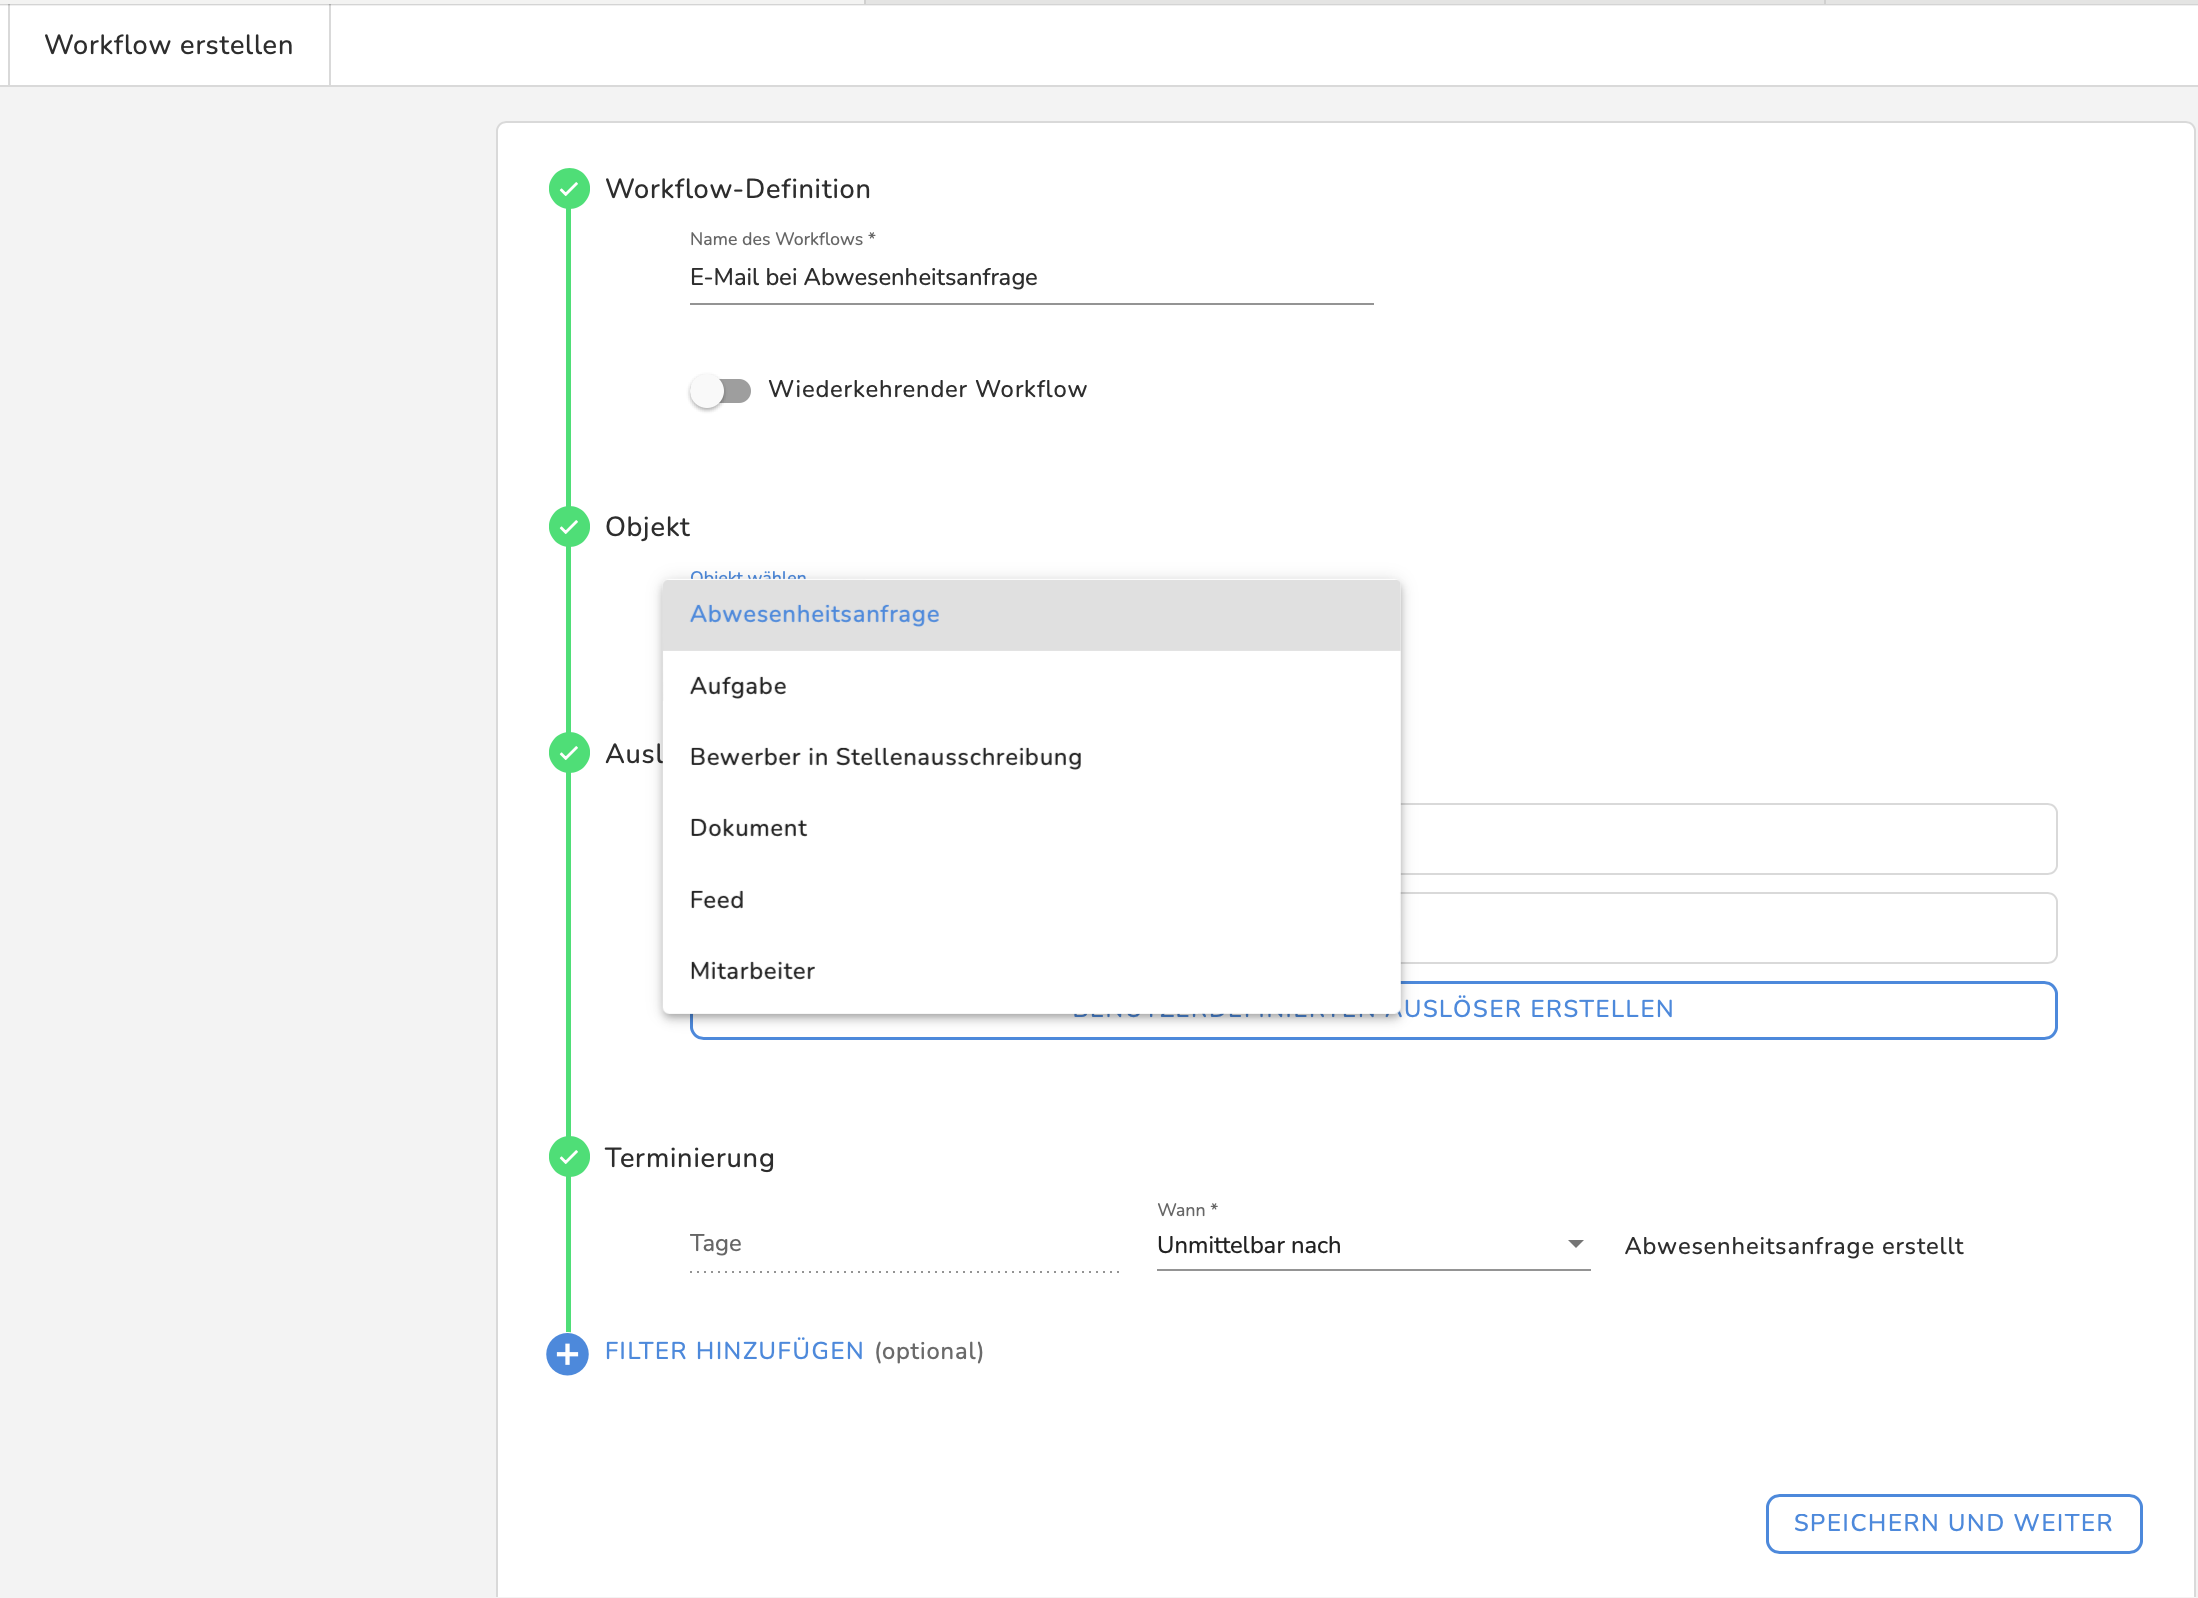Click the Name des Workflows field

[1030, 278]
